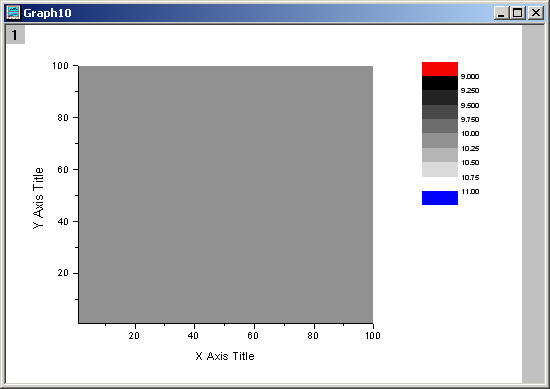Click the 100 tick label on X axis

point(373,336)
